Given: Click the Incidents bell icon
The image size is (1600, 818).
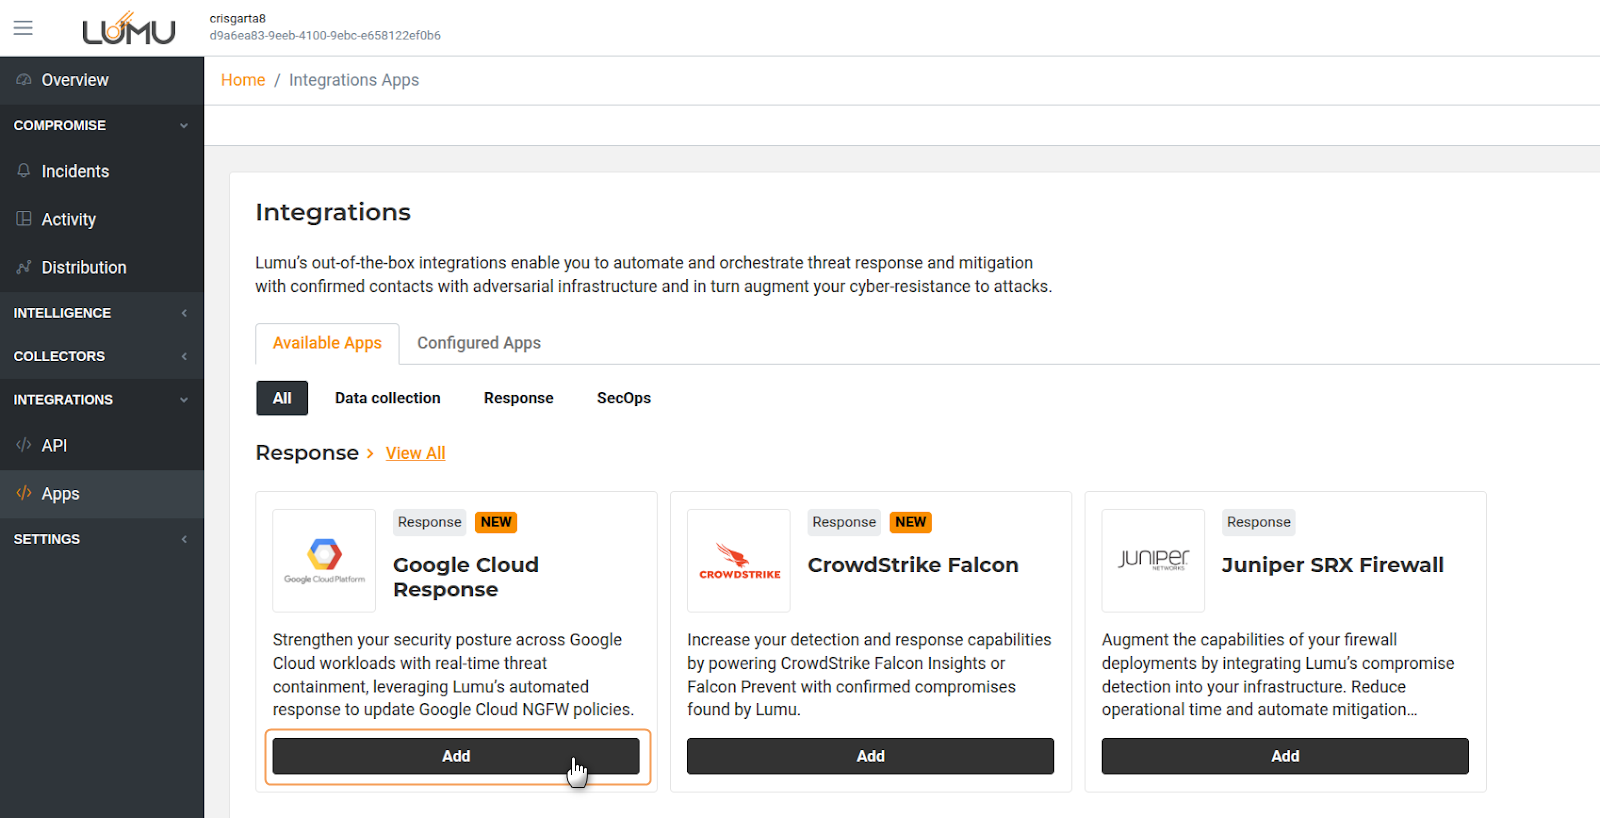Looking at the screenshot, I should pyautogui.click(x=24, y=171).
